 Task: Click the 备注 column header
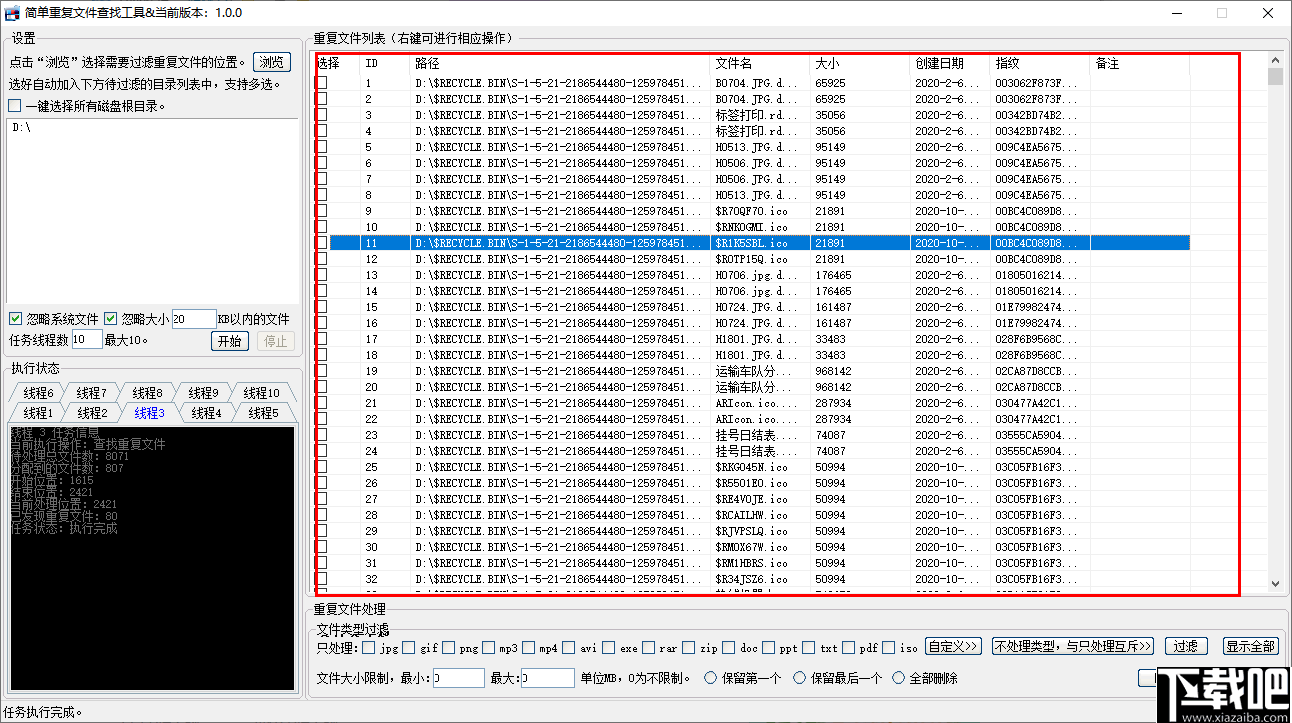tap(1140, 63)
